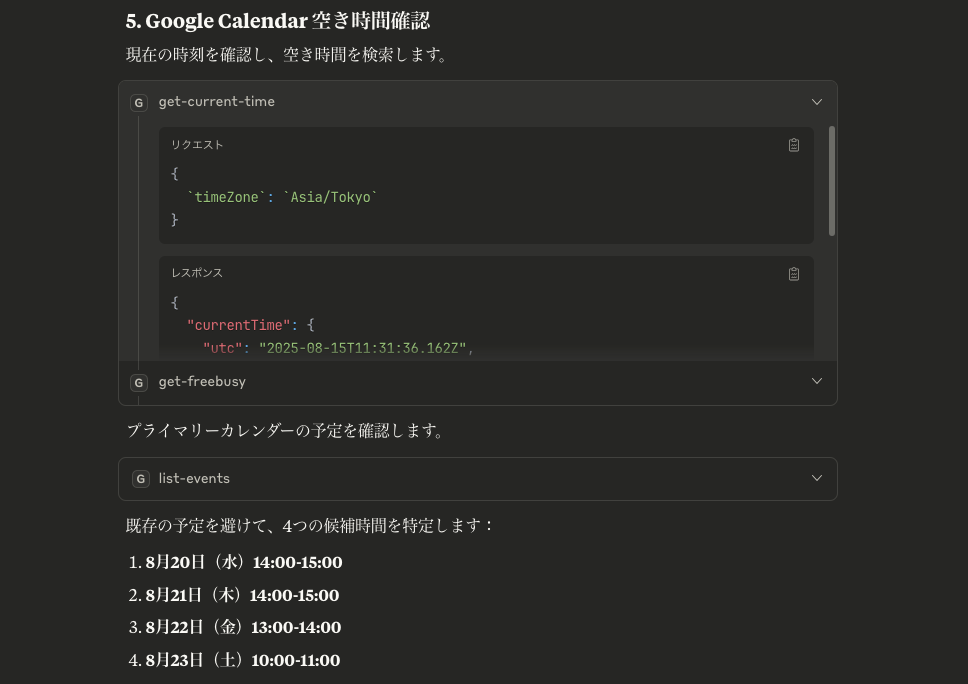This screenshot has width=968, height=684.
Task: Copy the レスポンス JSON with clipboard icon
Action: [x=794, y=273]
